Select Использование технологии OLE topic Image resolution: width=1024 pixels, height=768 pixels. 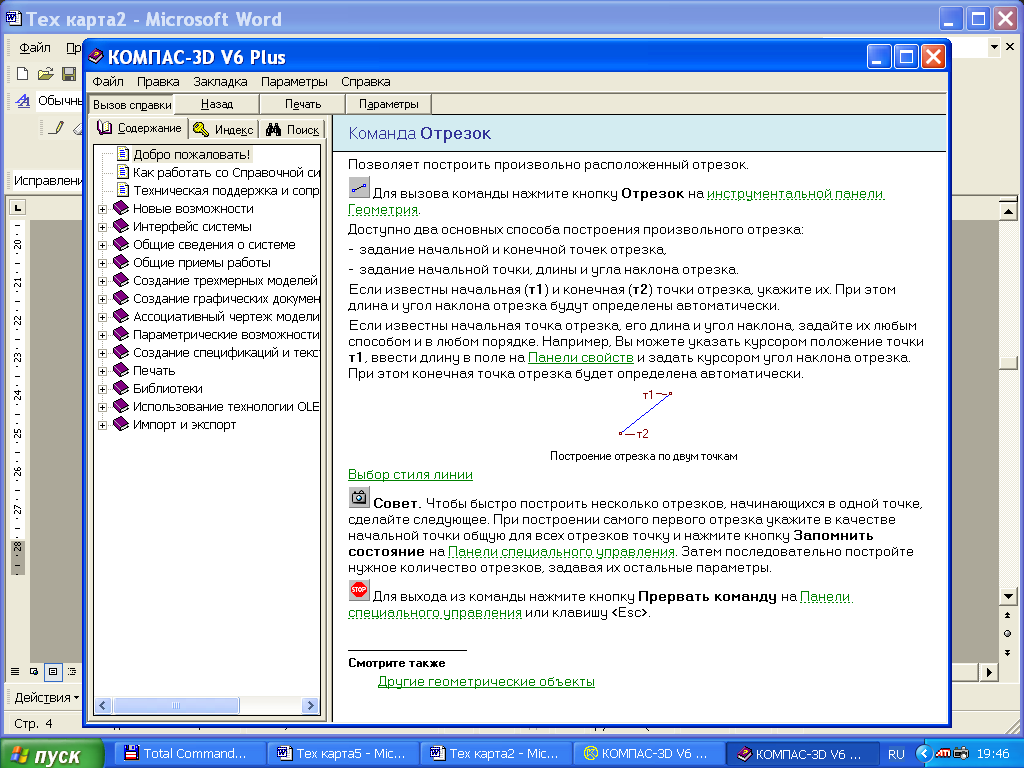tap(226, 406)
